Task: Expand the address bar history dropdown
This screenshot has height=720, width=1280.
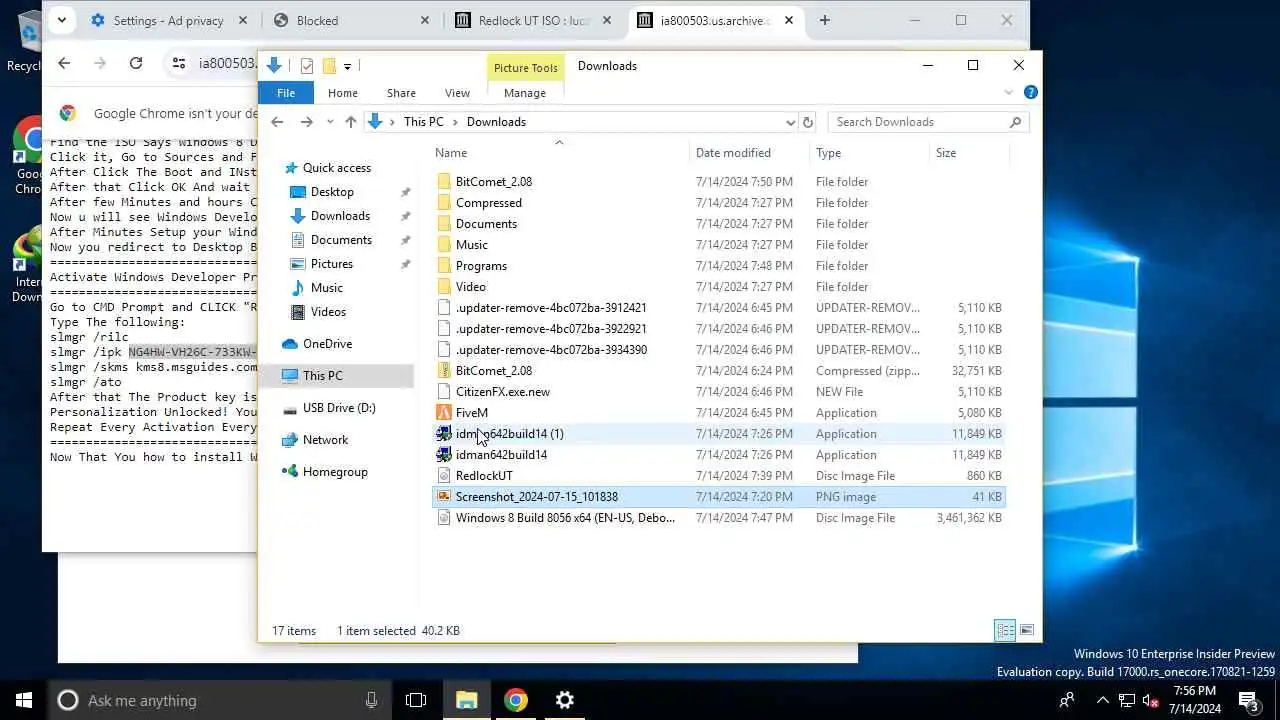Action: pyautogui.click(x=790, y=122)
